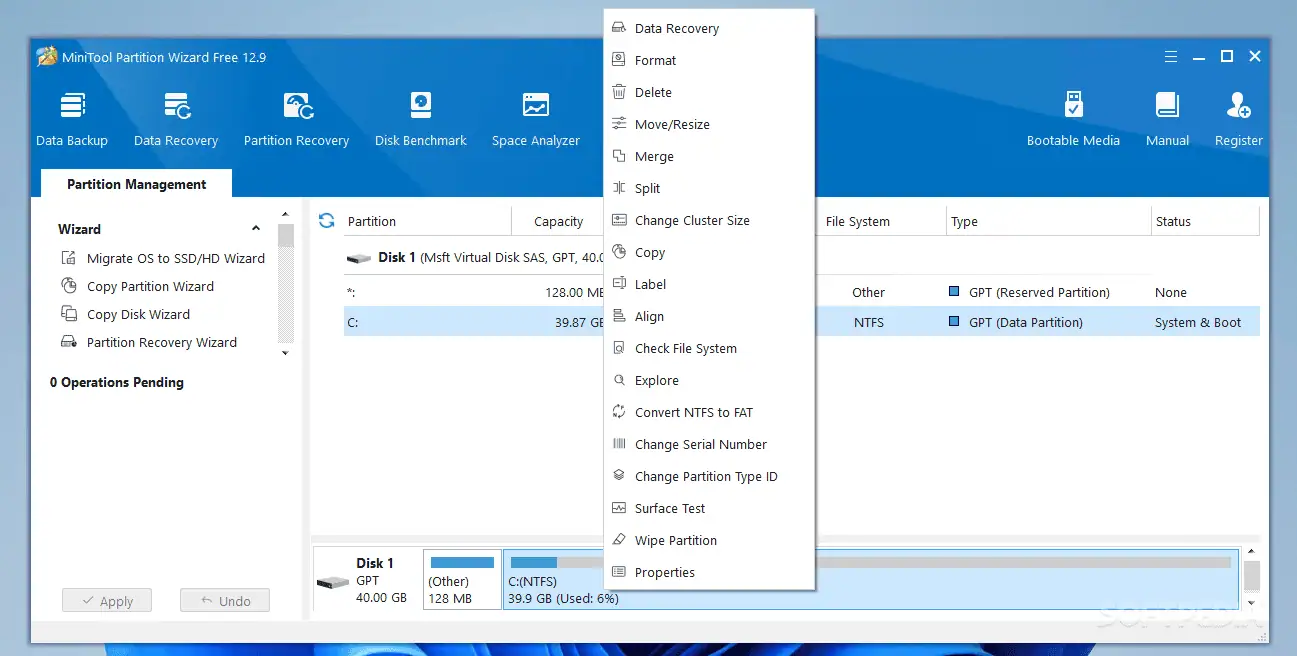Select the (Other) 128 MB block in disk map

(462, 579)
